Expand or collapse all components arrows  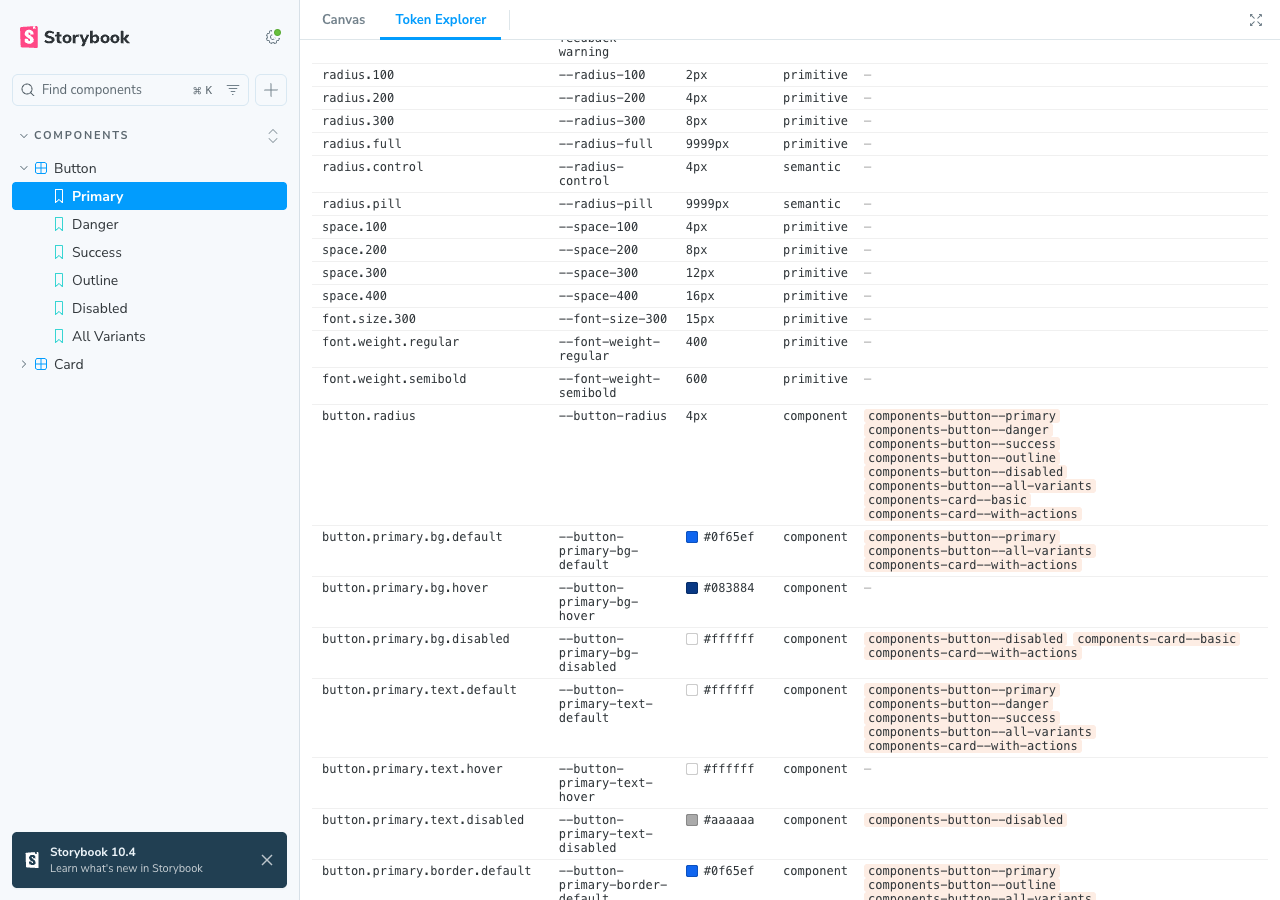tap(273, 135)
